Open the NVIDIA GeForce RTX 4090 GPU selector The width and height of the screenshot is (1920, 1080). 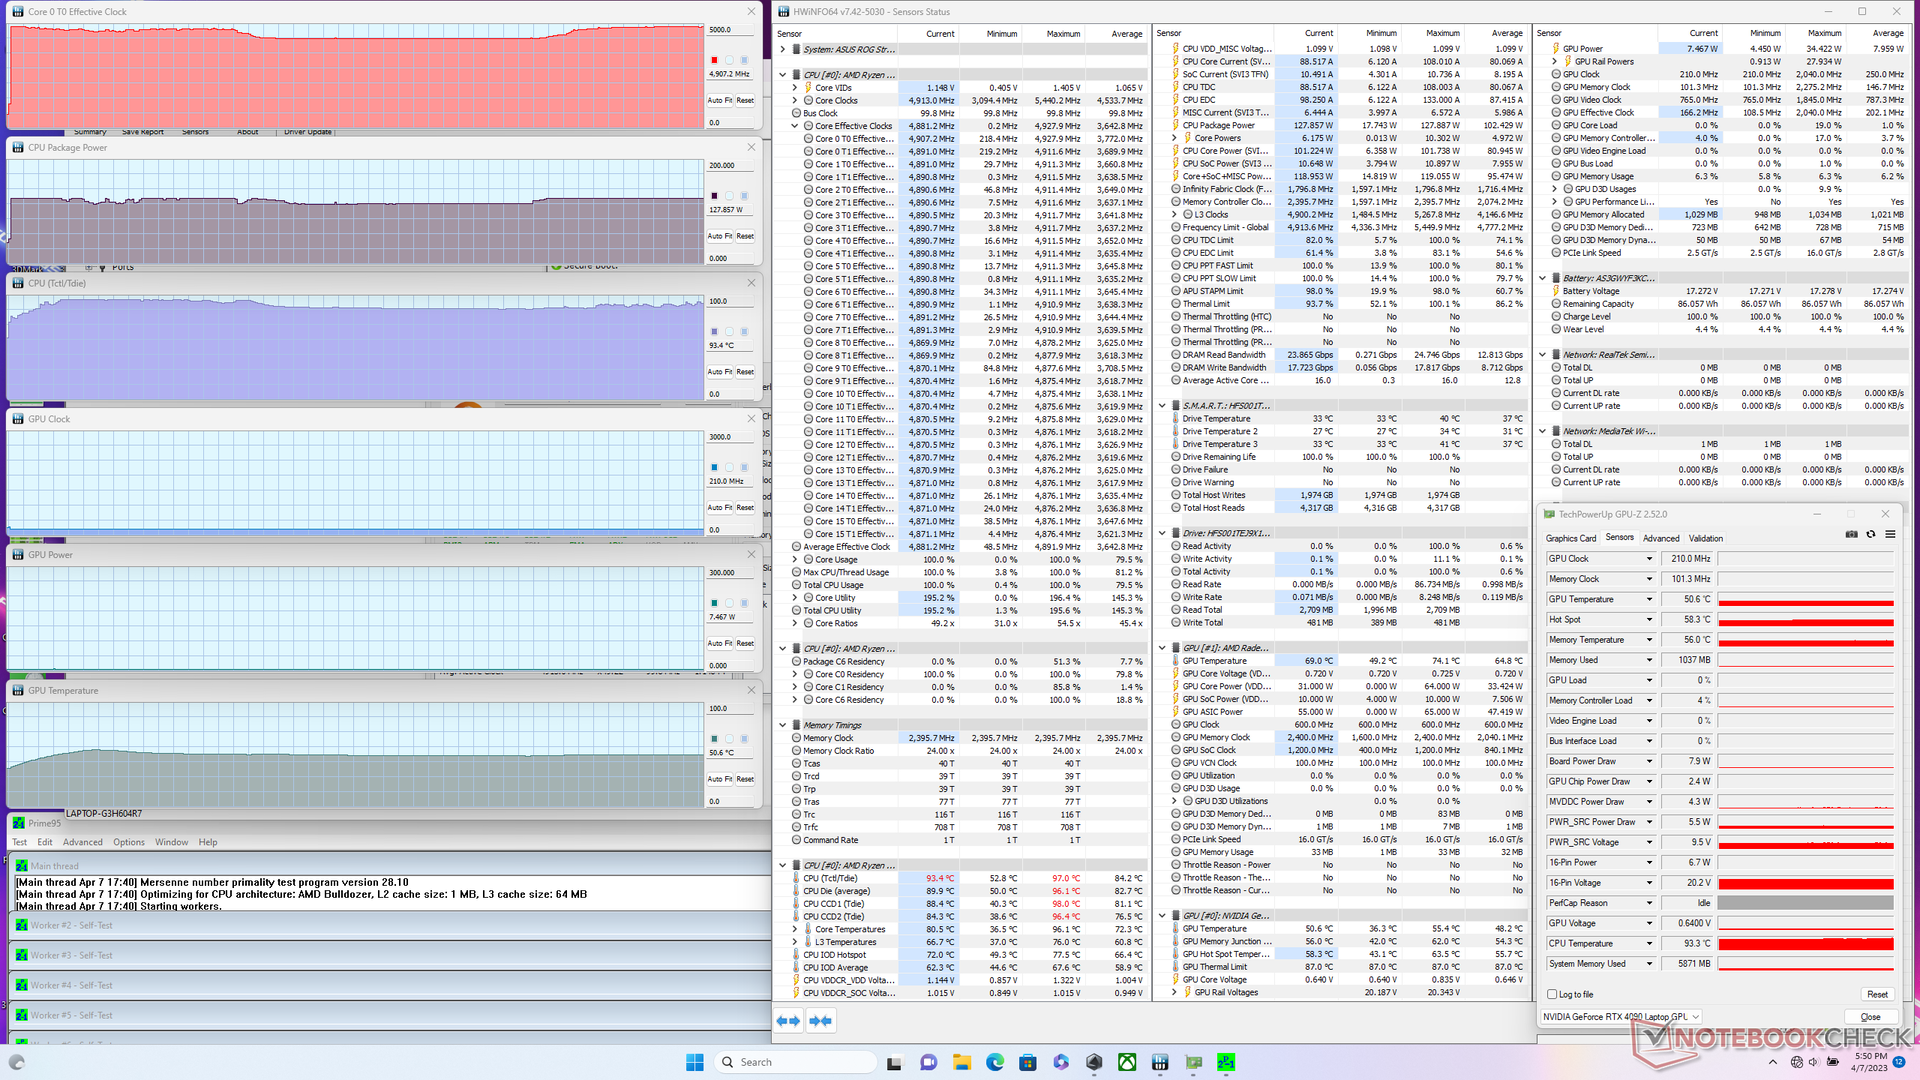[1620, 1016]
